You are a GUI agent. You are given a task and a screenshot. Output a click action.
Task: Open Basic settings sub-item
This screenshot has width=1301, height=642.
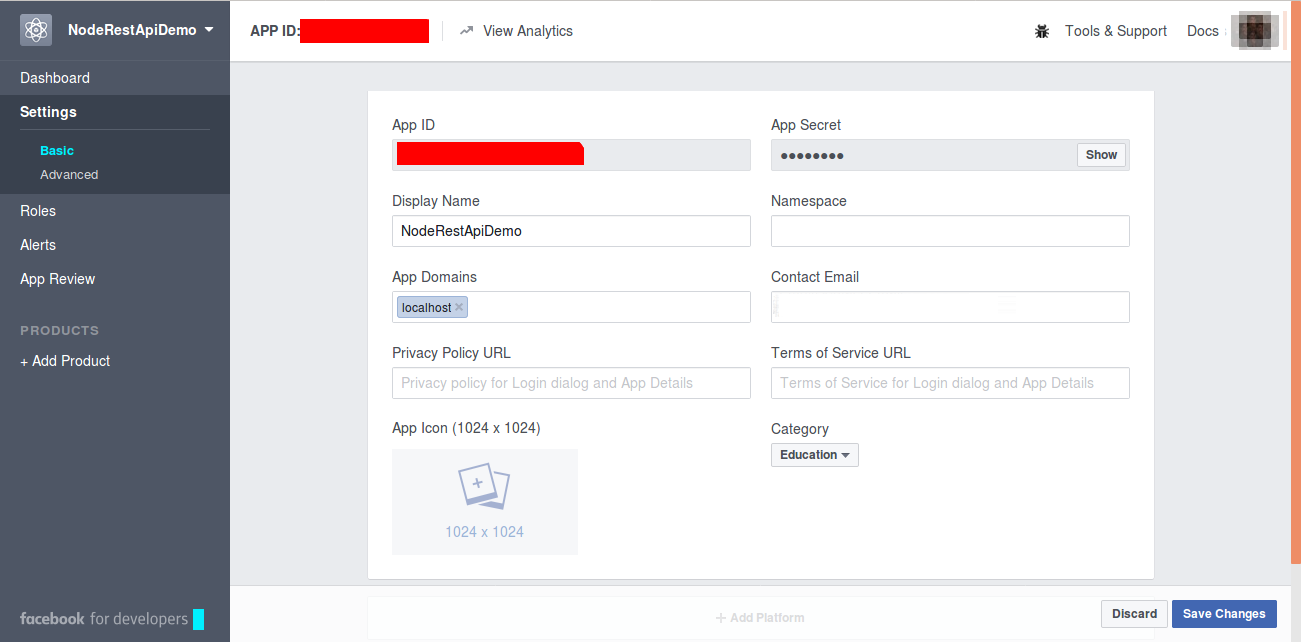57,150
